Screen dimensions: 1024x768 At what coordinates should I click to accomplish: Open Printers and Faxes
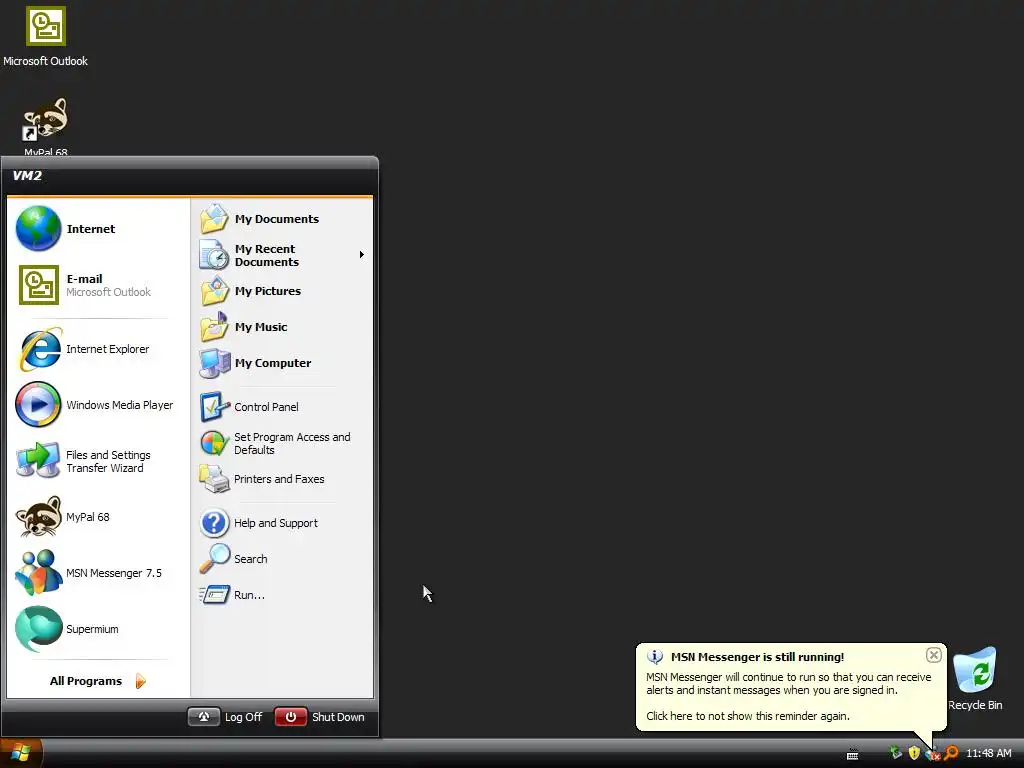281,479
